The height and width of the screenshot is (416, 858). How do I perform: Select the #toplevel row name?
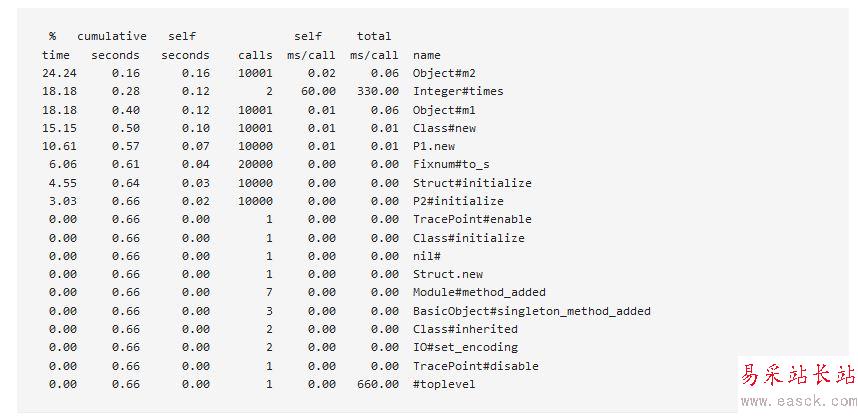[444, 384]
